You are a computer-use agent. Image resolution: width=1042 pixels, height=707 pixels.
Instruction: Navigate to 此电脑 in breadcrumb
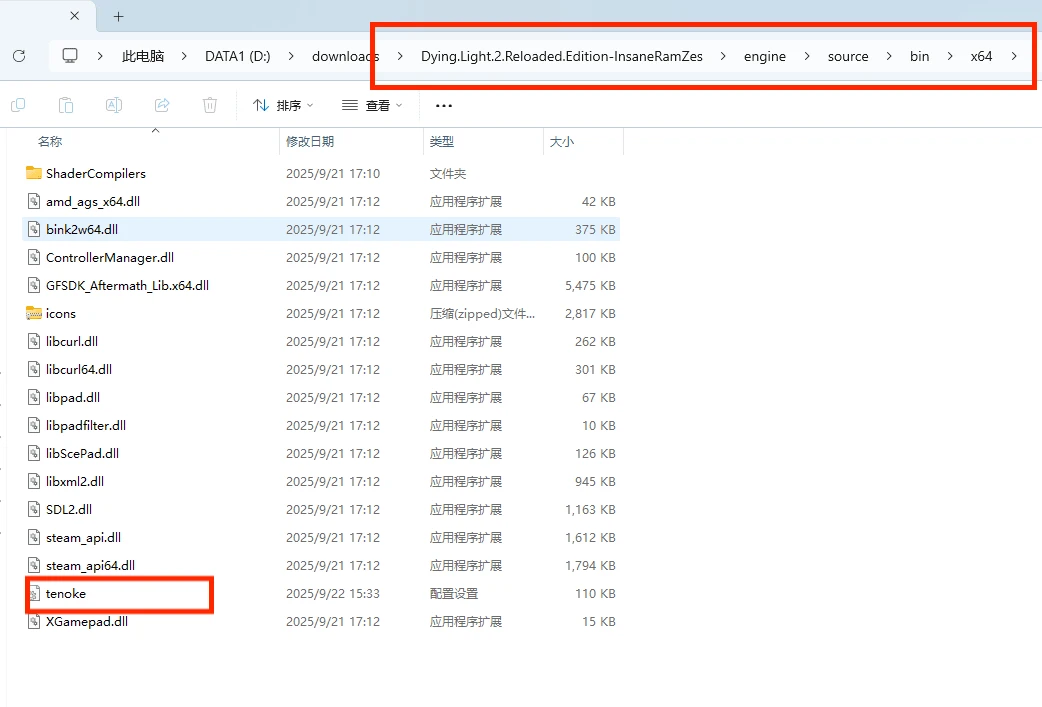tap(143, 56)
